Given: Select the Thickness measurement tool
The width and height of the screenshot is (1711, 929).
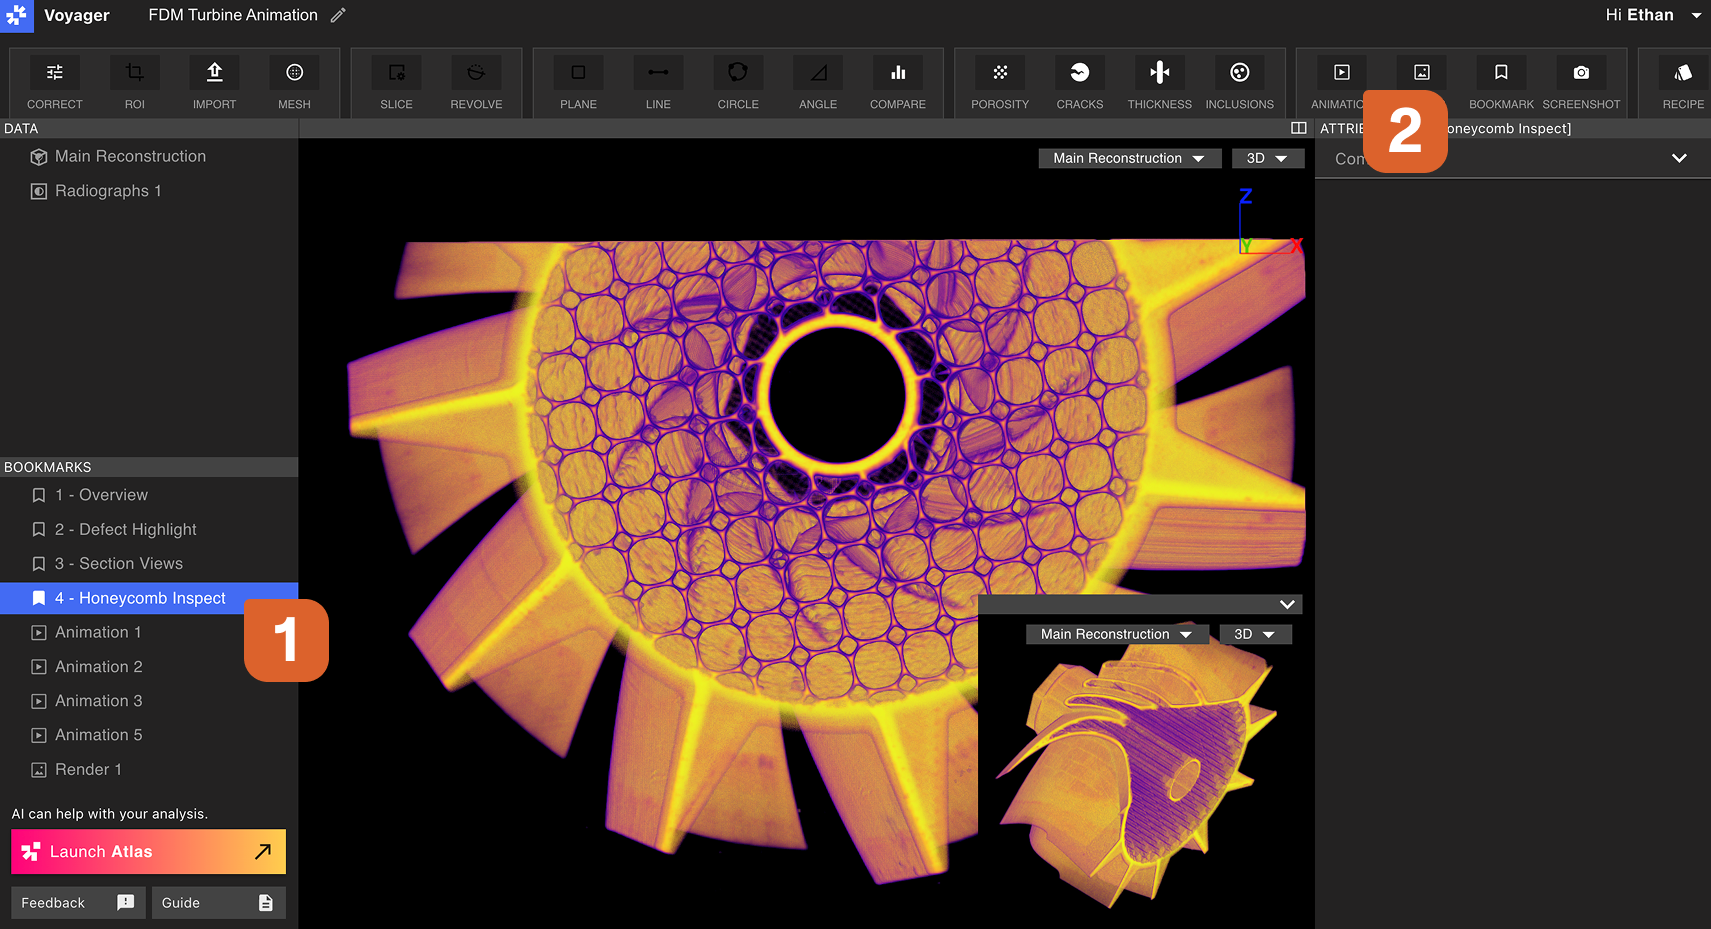Looking at the screenshot, I should (x=1159, y=82).
